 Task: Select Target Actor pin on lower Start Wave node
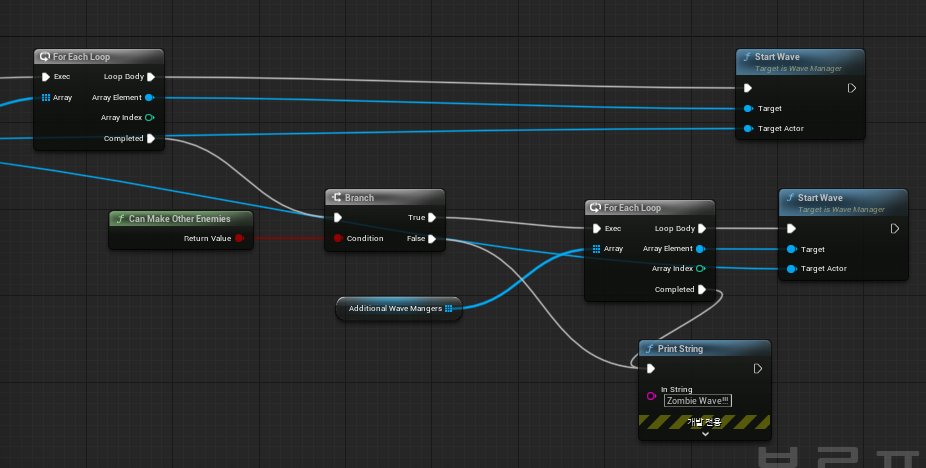[791, 269]
